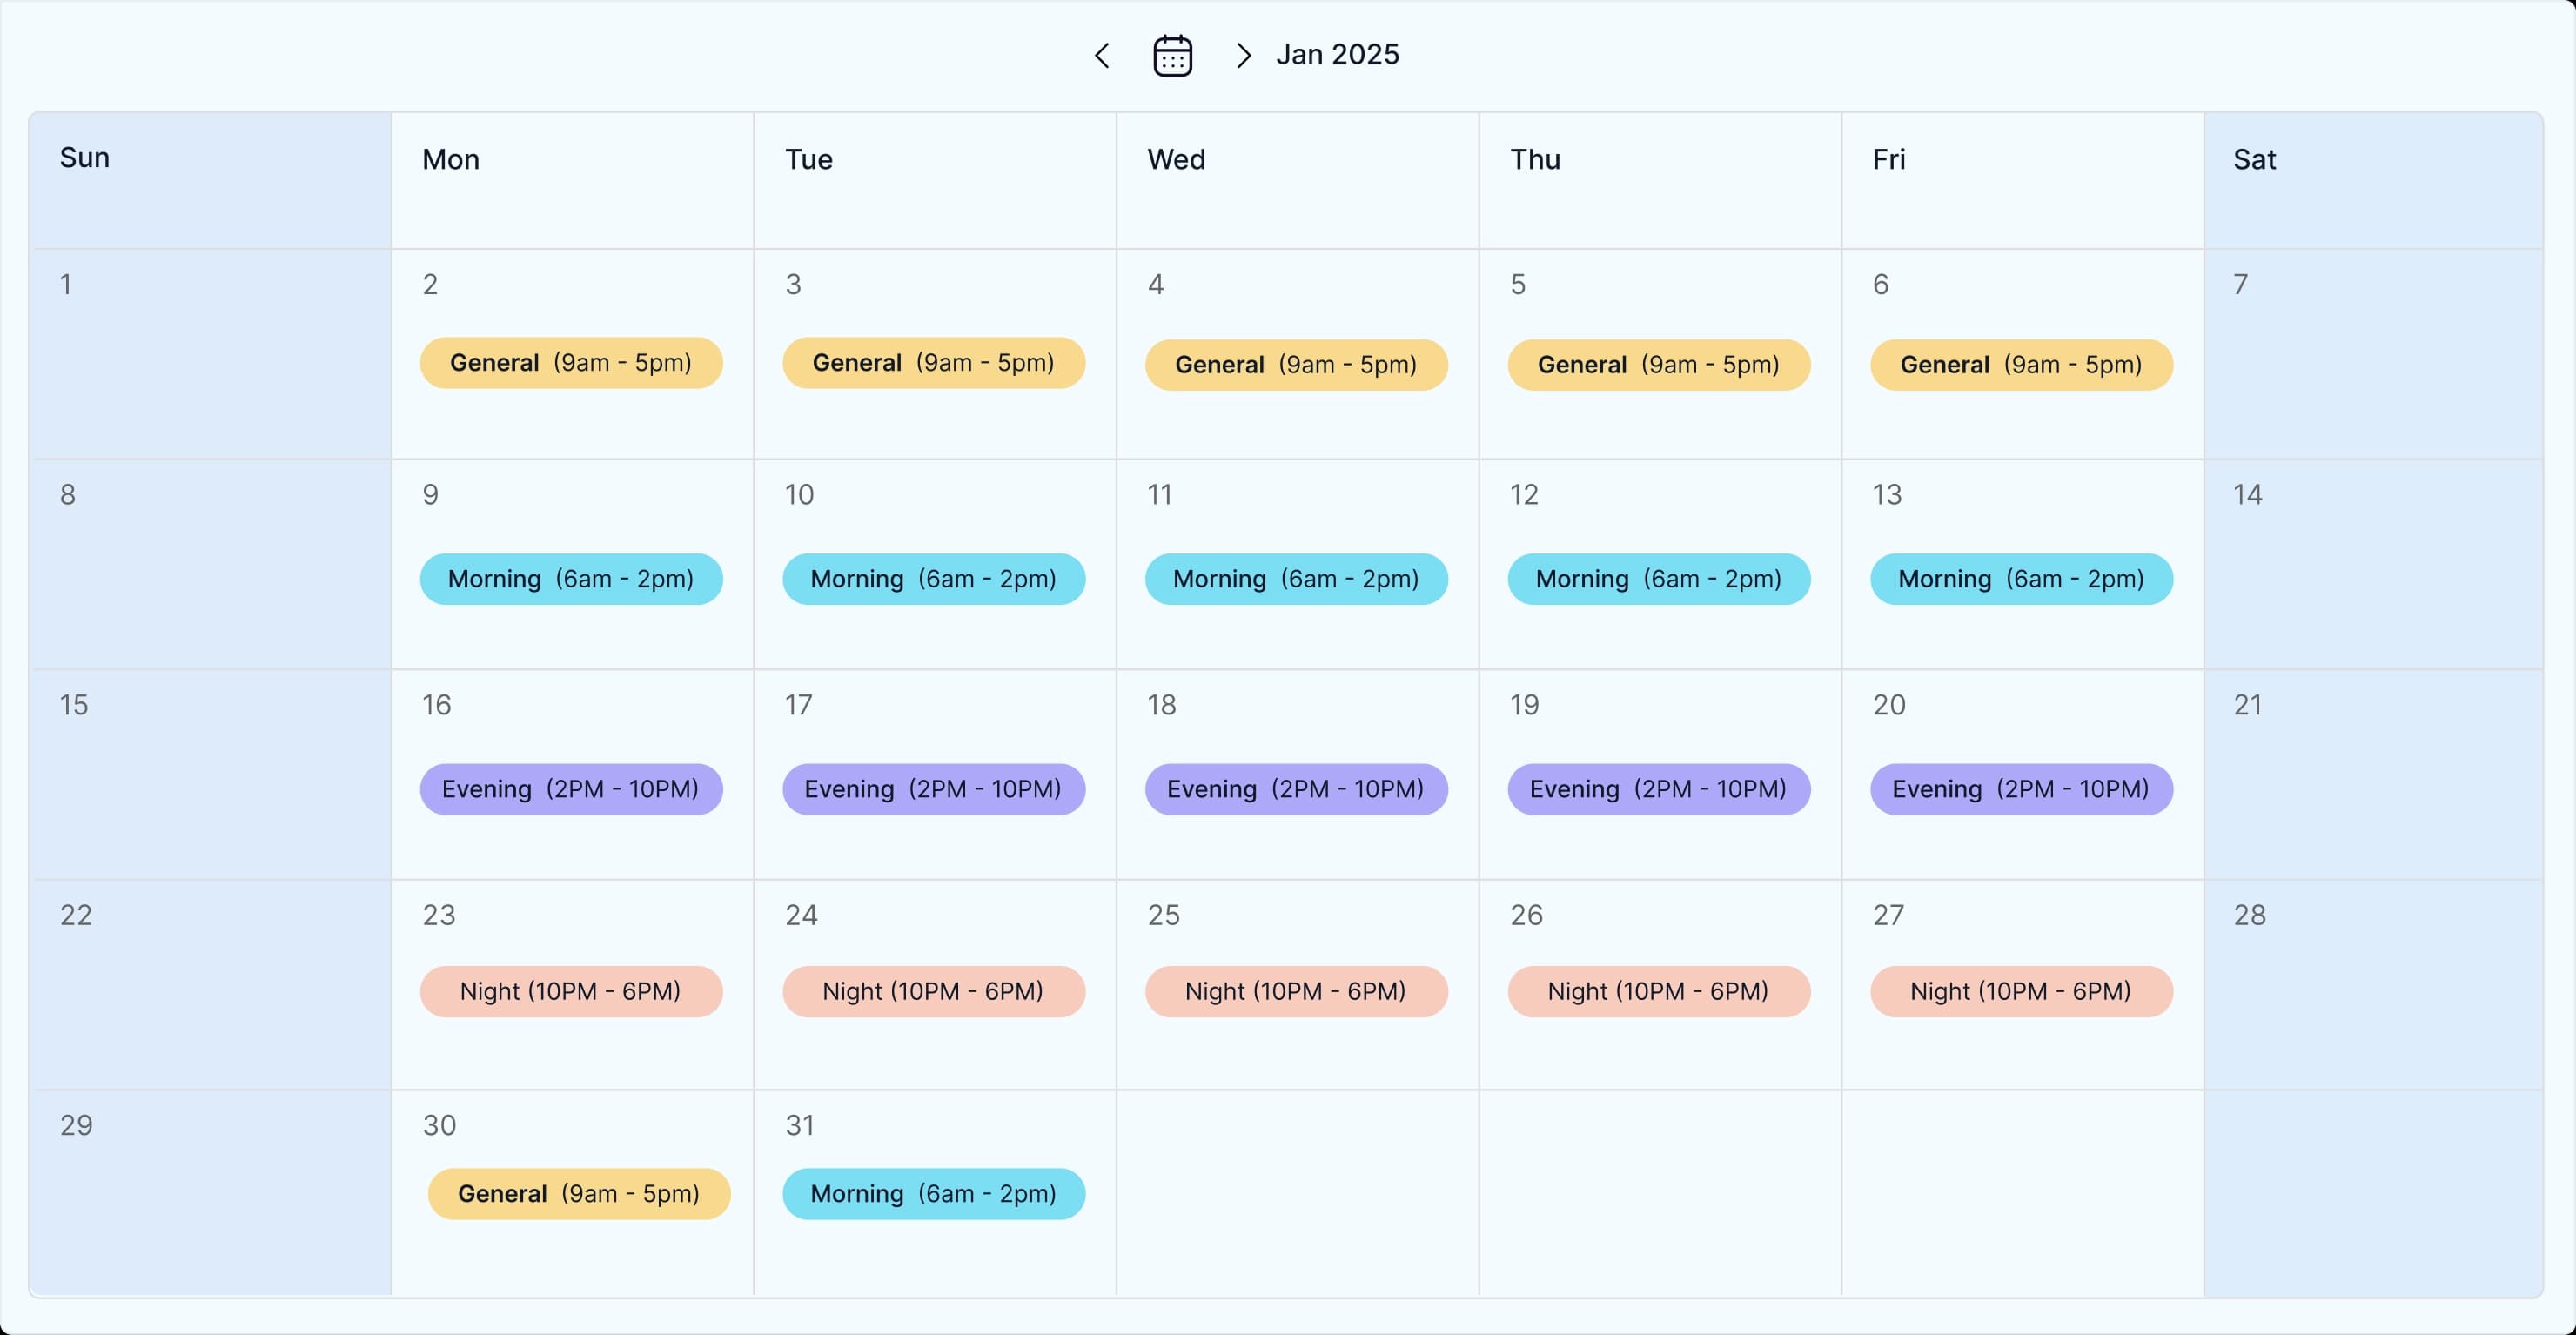Go to the previous month

coord(1102,56)
